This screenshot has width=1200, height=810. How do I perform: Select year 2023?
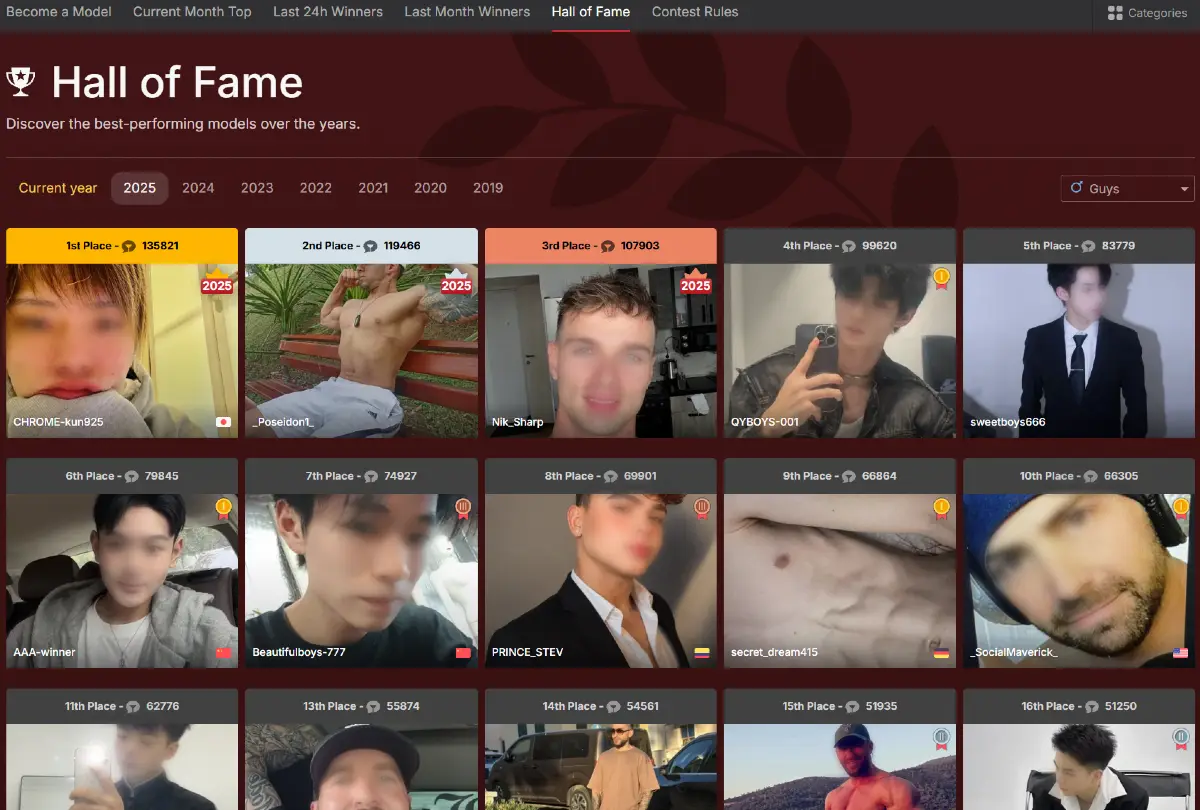[257, 188]
